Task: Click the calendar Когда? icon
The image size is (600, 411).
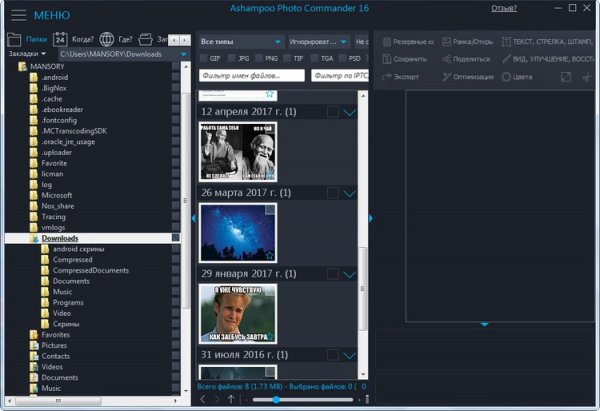Action: click(60, 40)
